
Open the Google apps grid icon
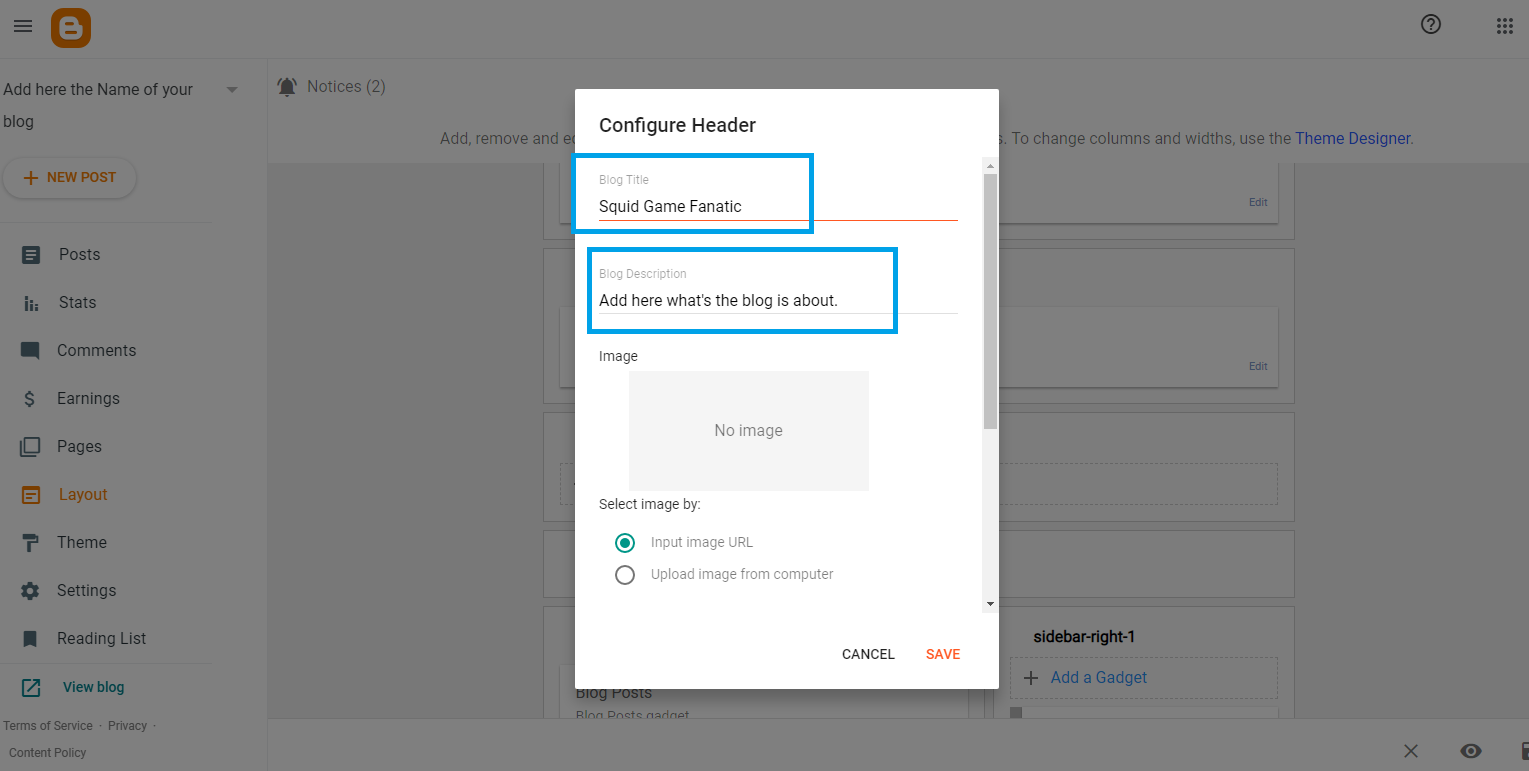pyautogui.click(x=1504, y=26)
